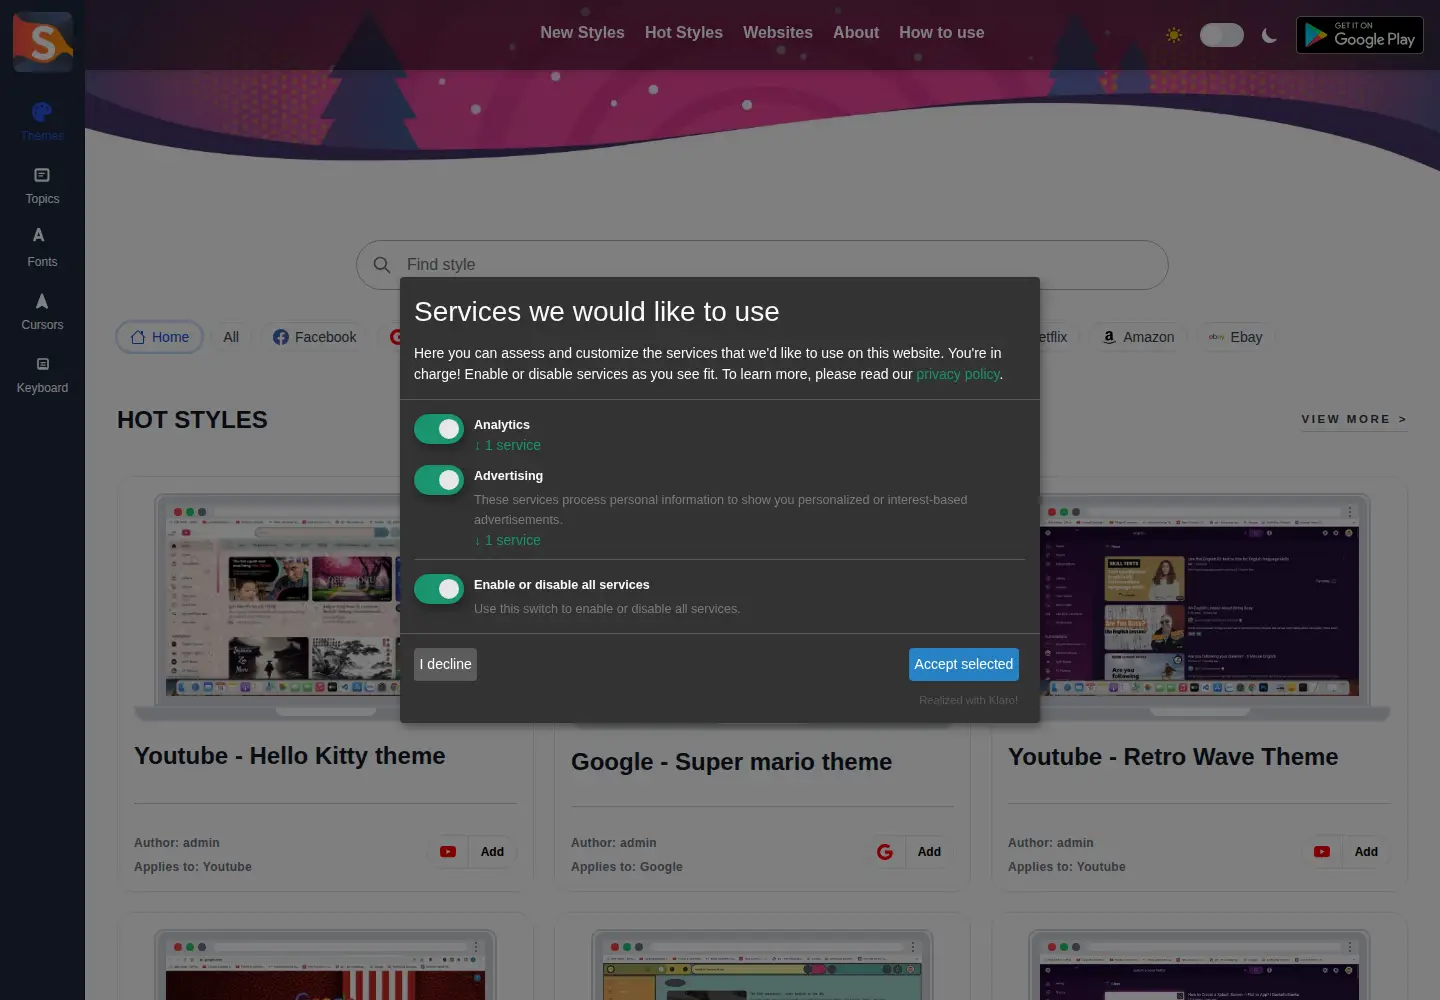This screenshot has width=1440, height=1000.
Task: Click the Get it on Google Play badge
Action: (1360, 35)
